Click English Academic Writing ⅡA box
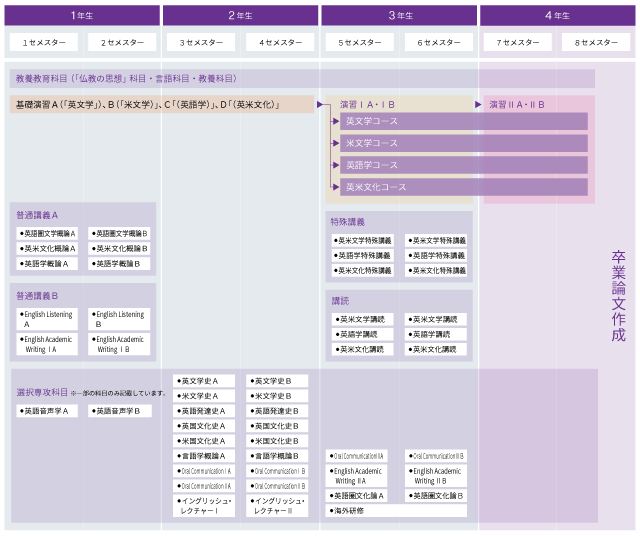This screenshot has width=640, height=536. click(x=357, y=476)
